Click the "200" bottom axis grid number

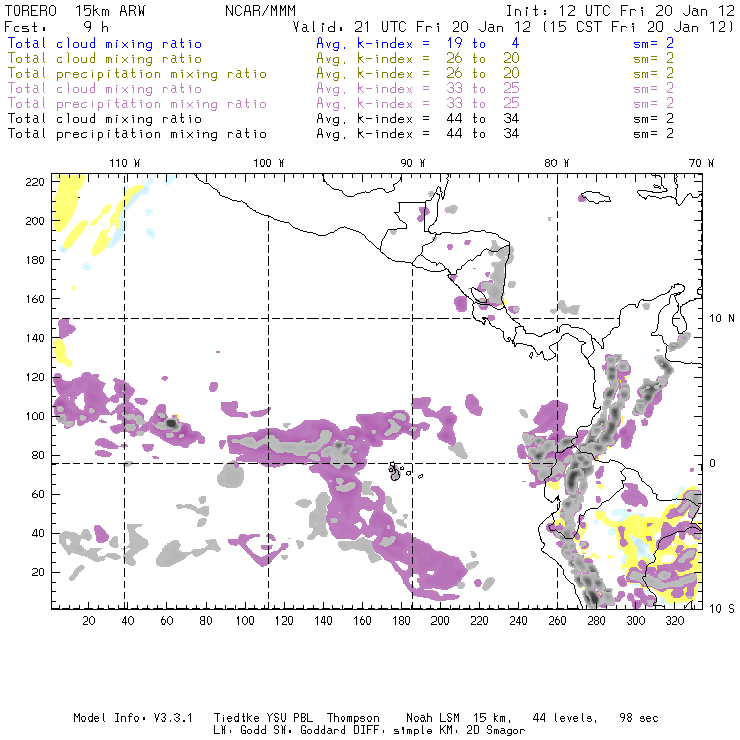440,621
